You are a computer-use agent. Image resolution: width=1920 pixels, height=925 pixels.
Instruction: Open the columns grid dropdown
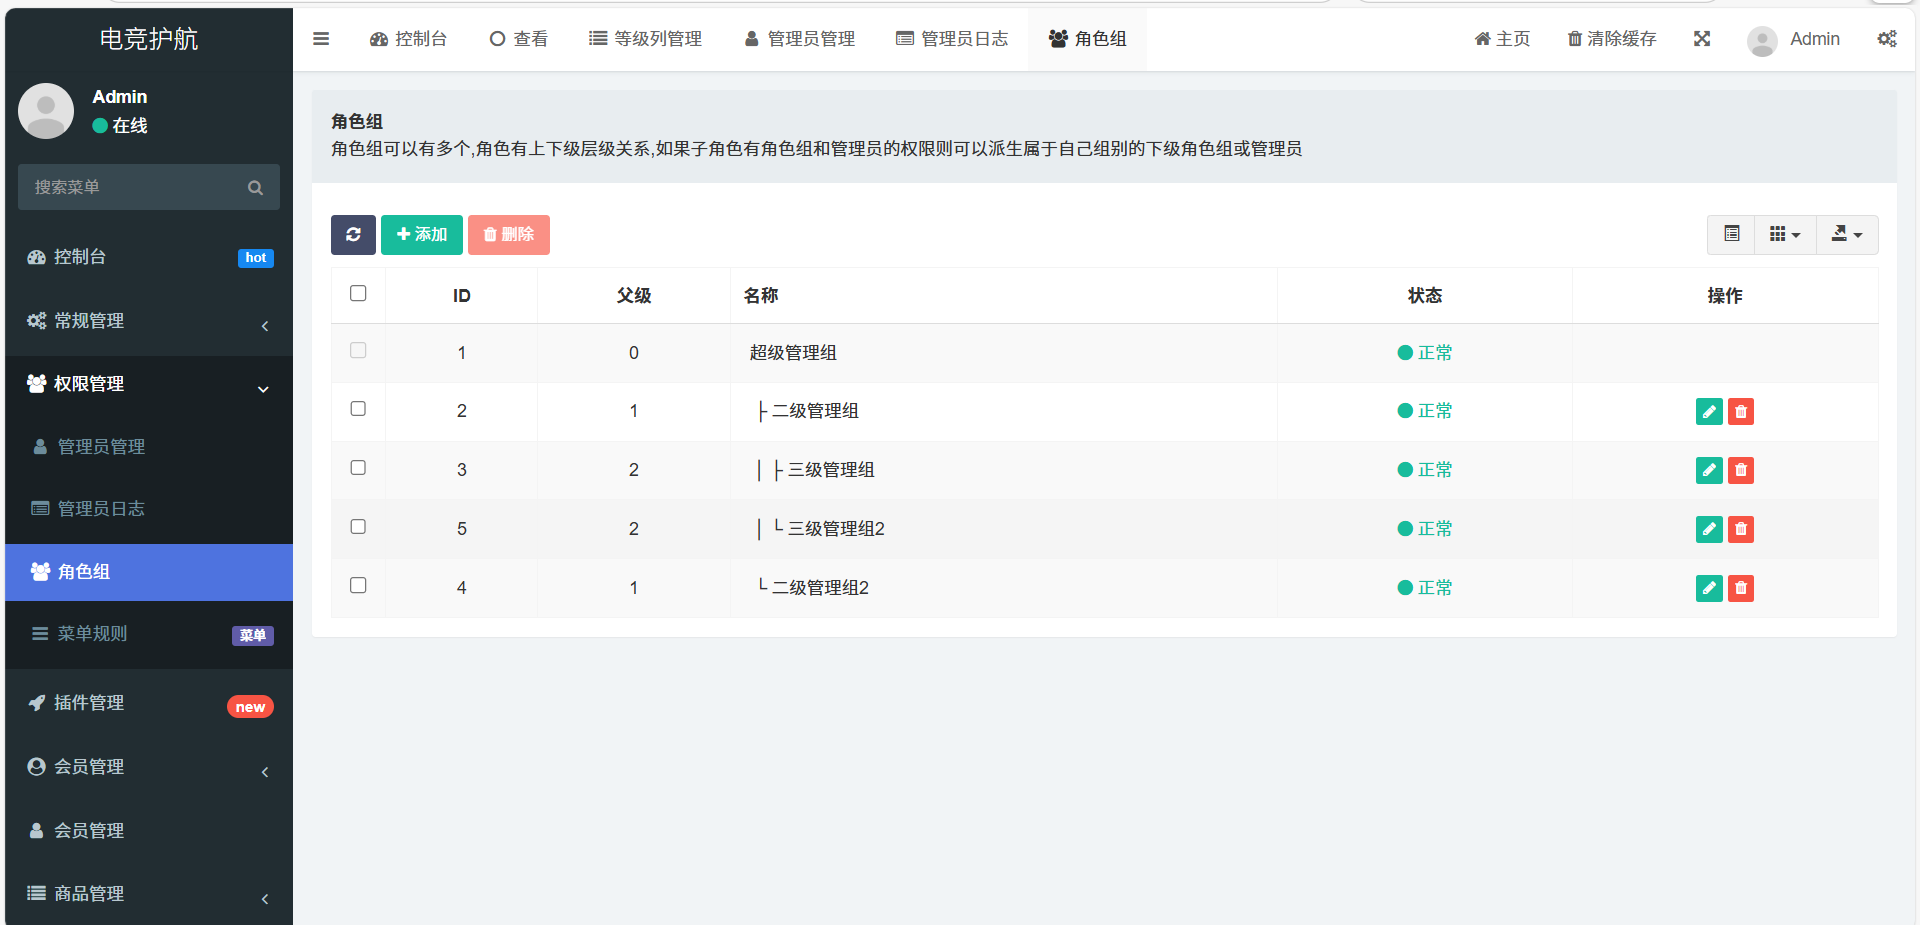pyautogui.click(x=1784, y=235)
